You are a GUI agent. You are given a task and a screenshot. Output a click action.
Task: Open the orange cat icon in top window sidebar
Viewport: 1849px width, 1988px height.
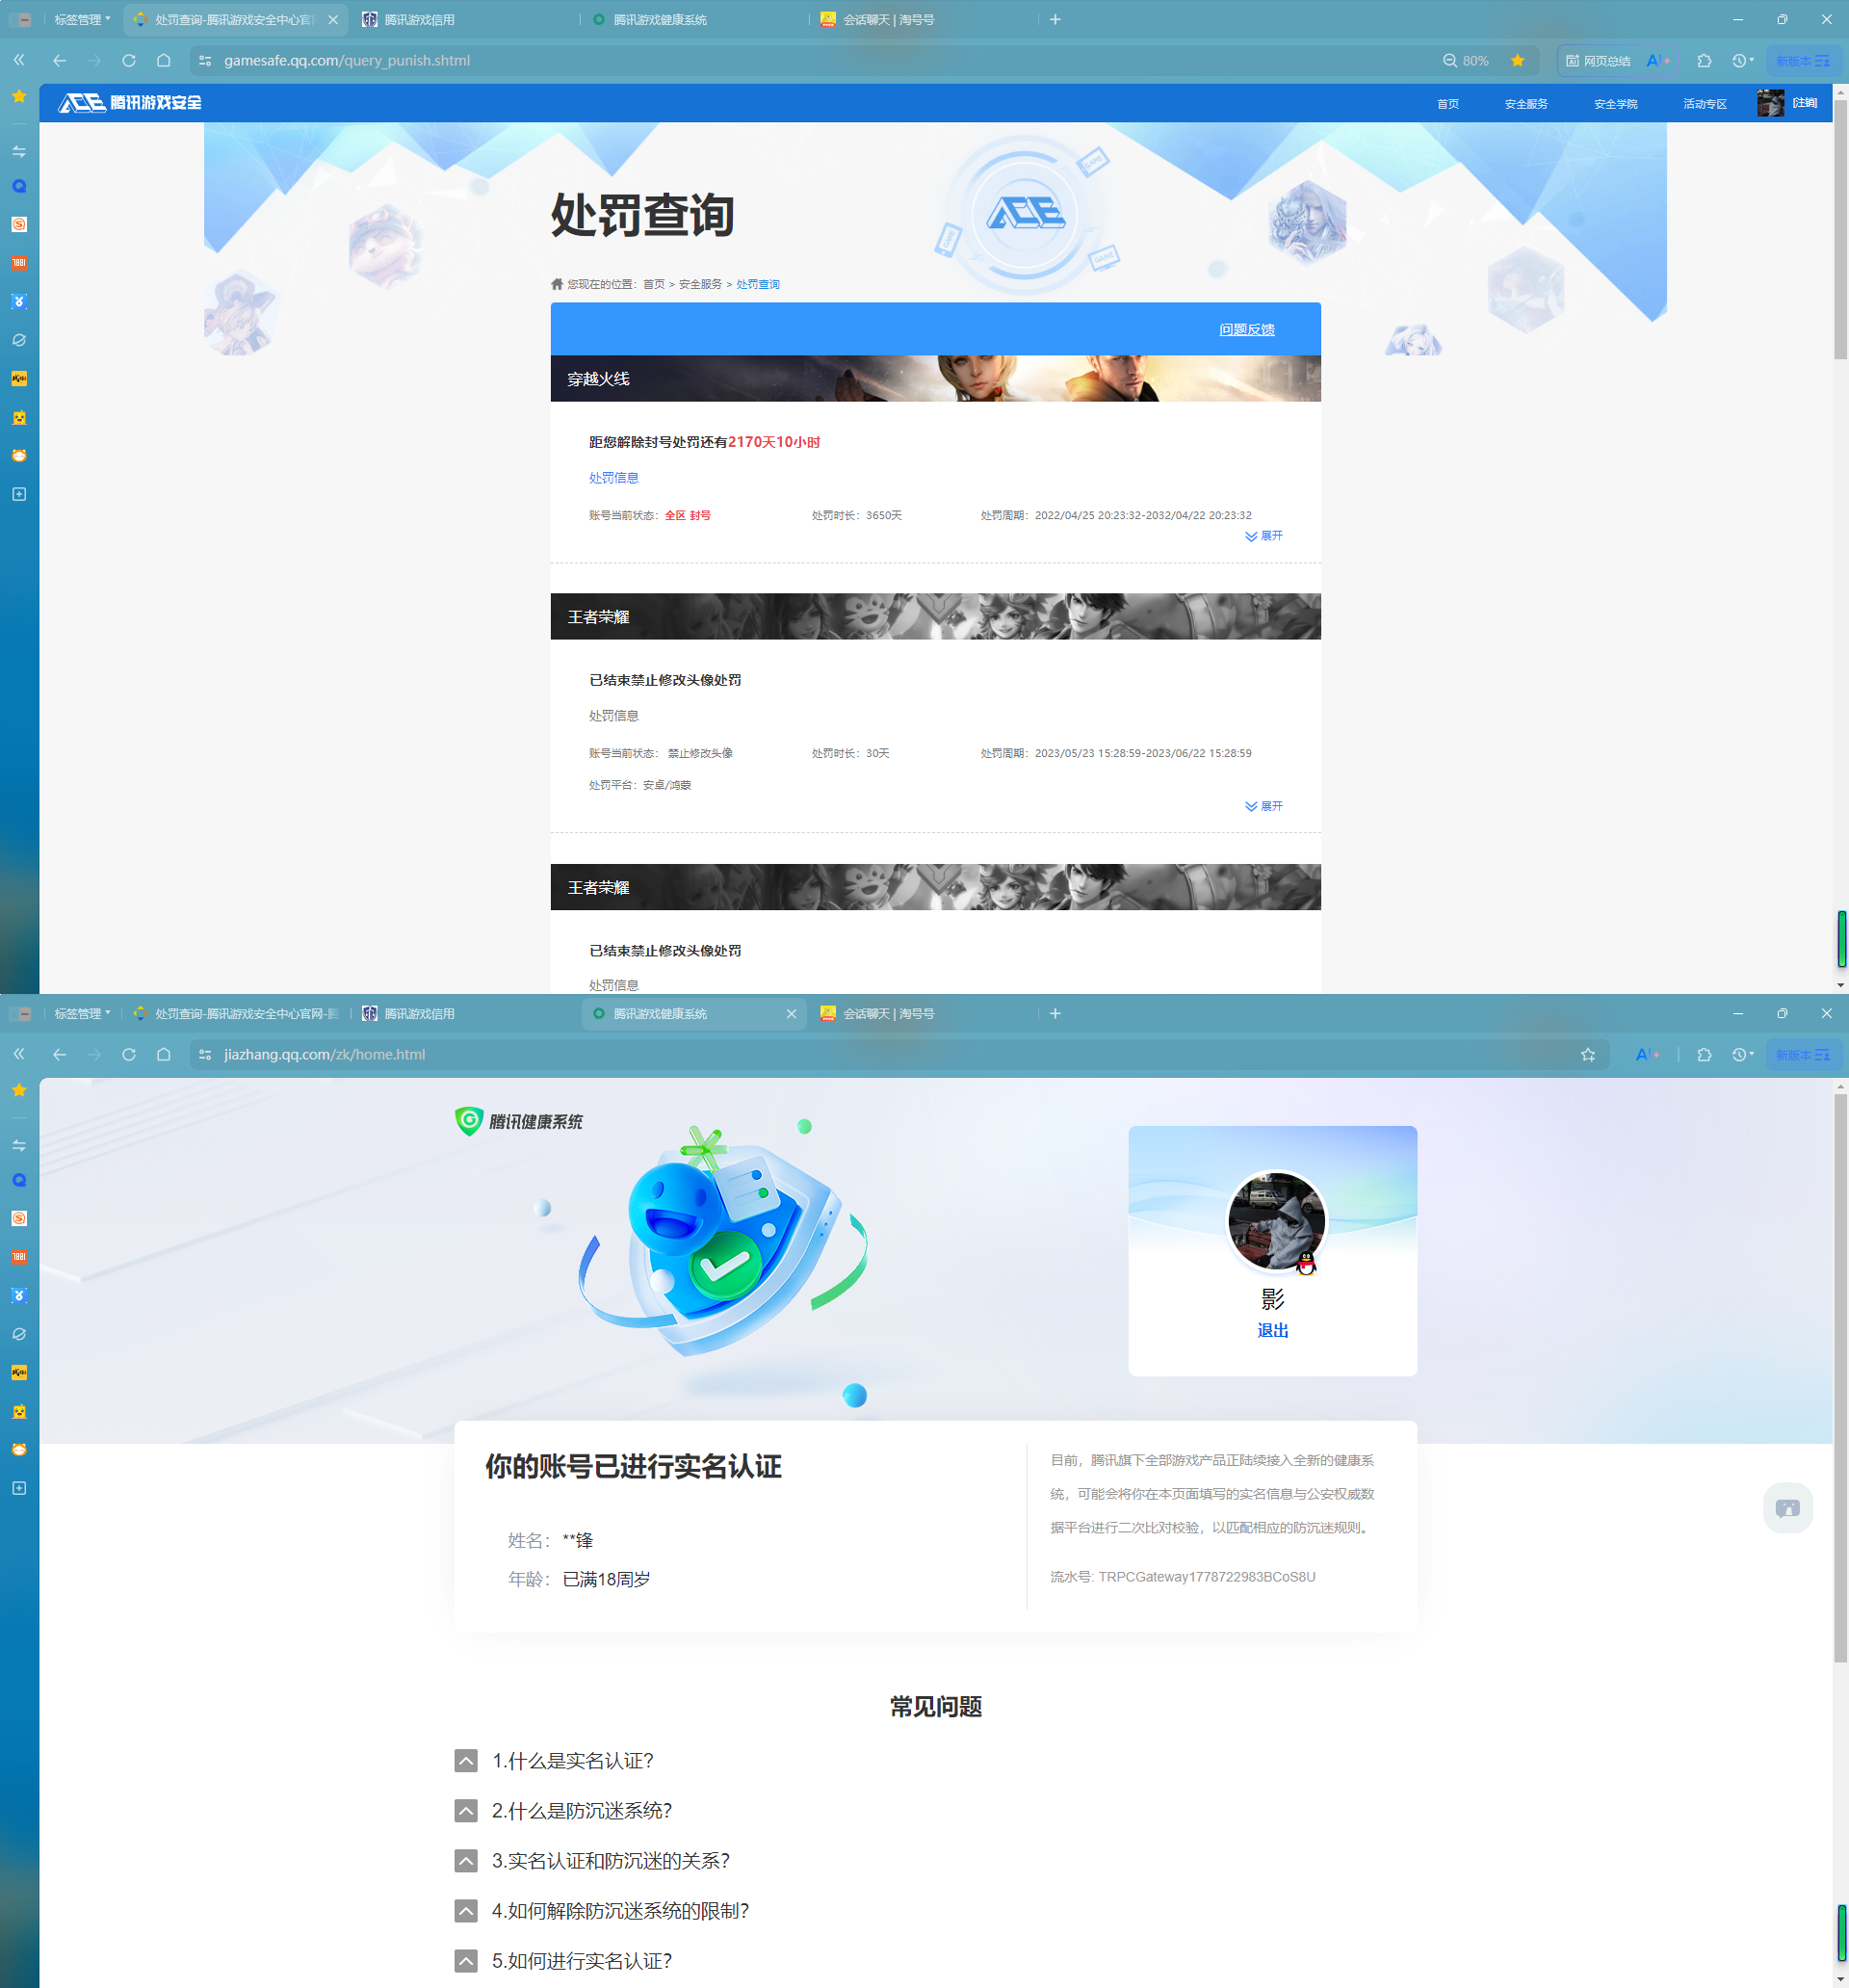point(19,455)
